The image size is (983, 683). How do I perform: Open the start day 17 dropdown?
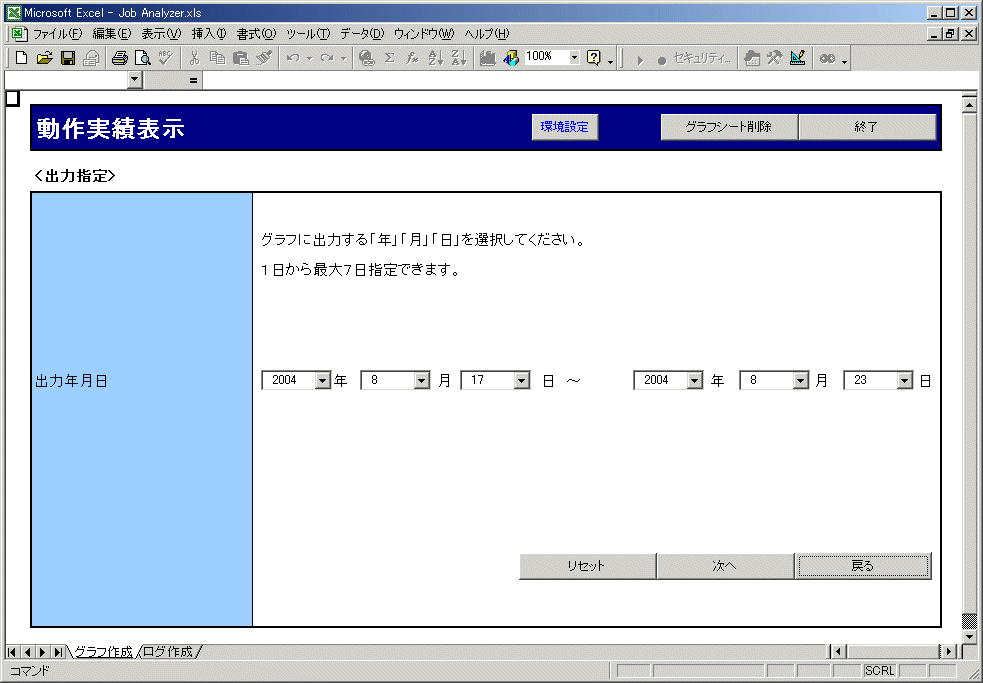pyautogui.click(x=522, y=380)
